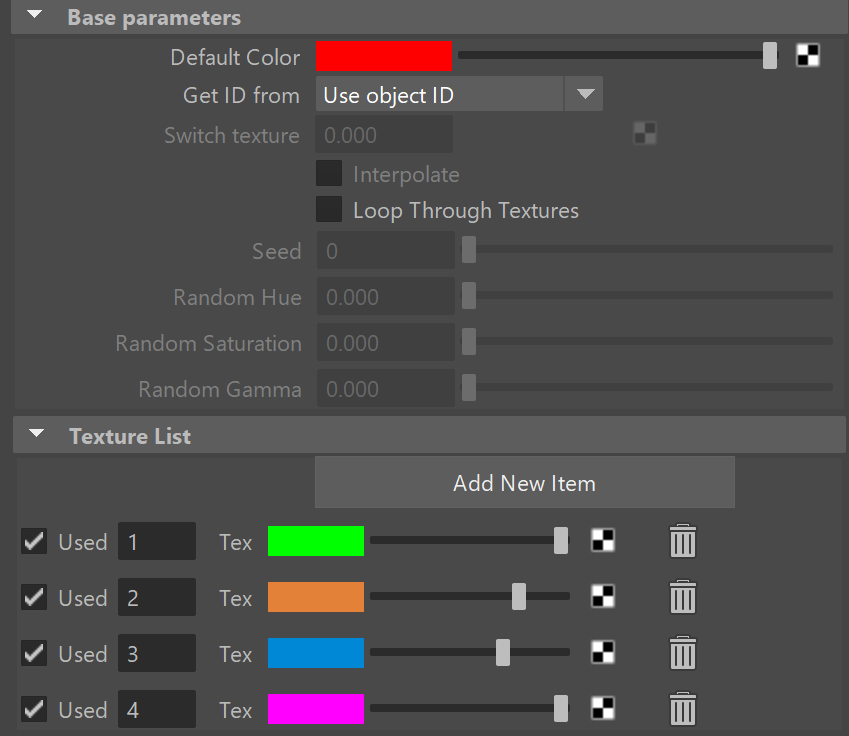Open the Get ID from dropdown
This screenshot has width=849, height=736.
(459, 94)
